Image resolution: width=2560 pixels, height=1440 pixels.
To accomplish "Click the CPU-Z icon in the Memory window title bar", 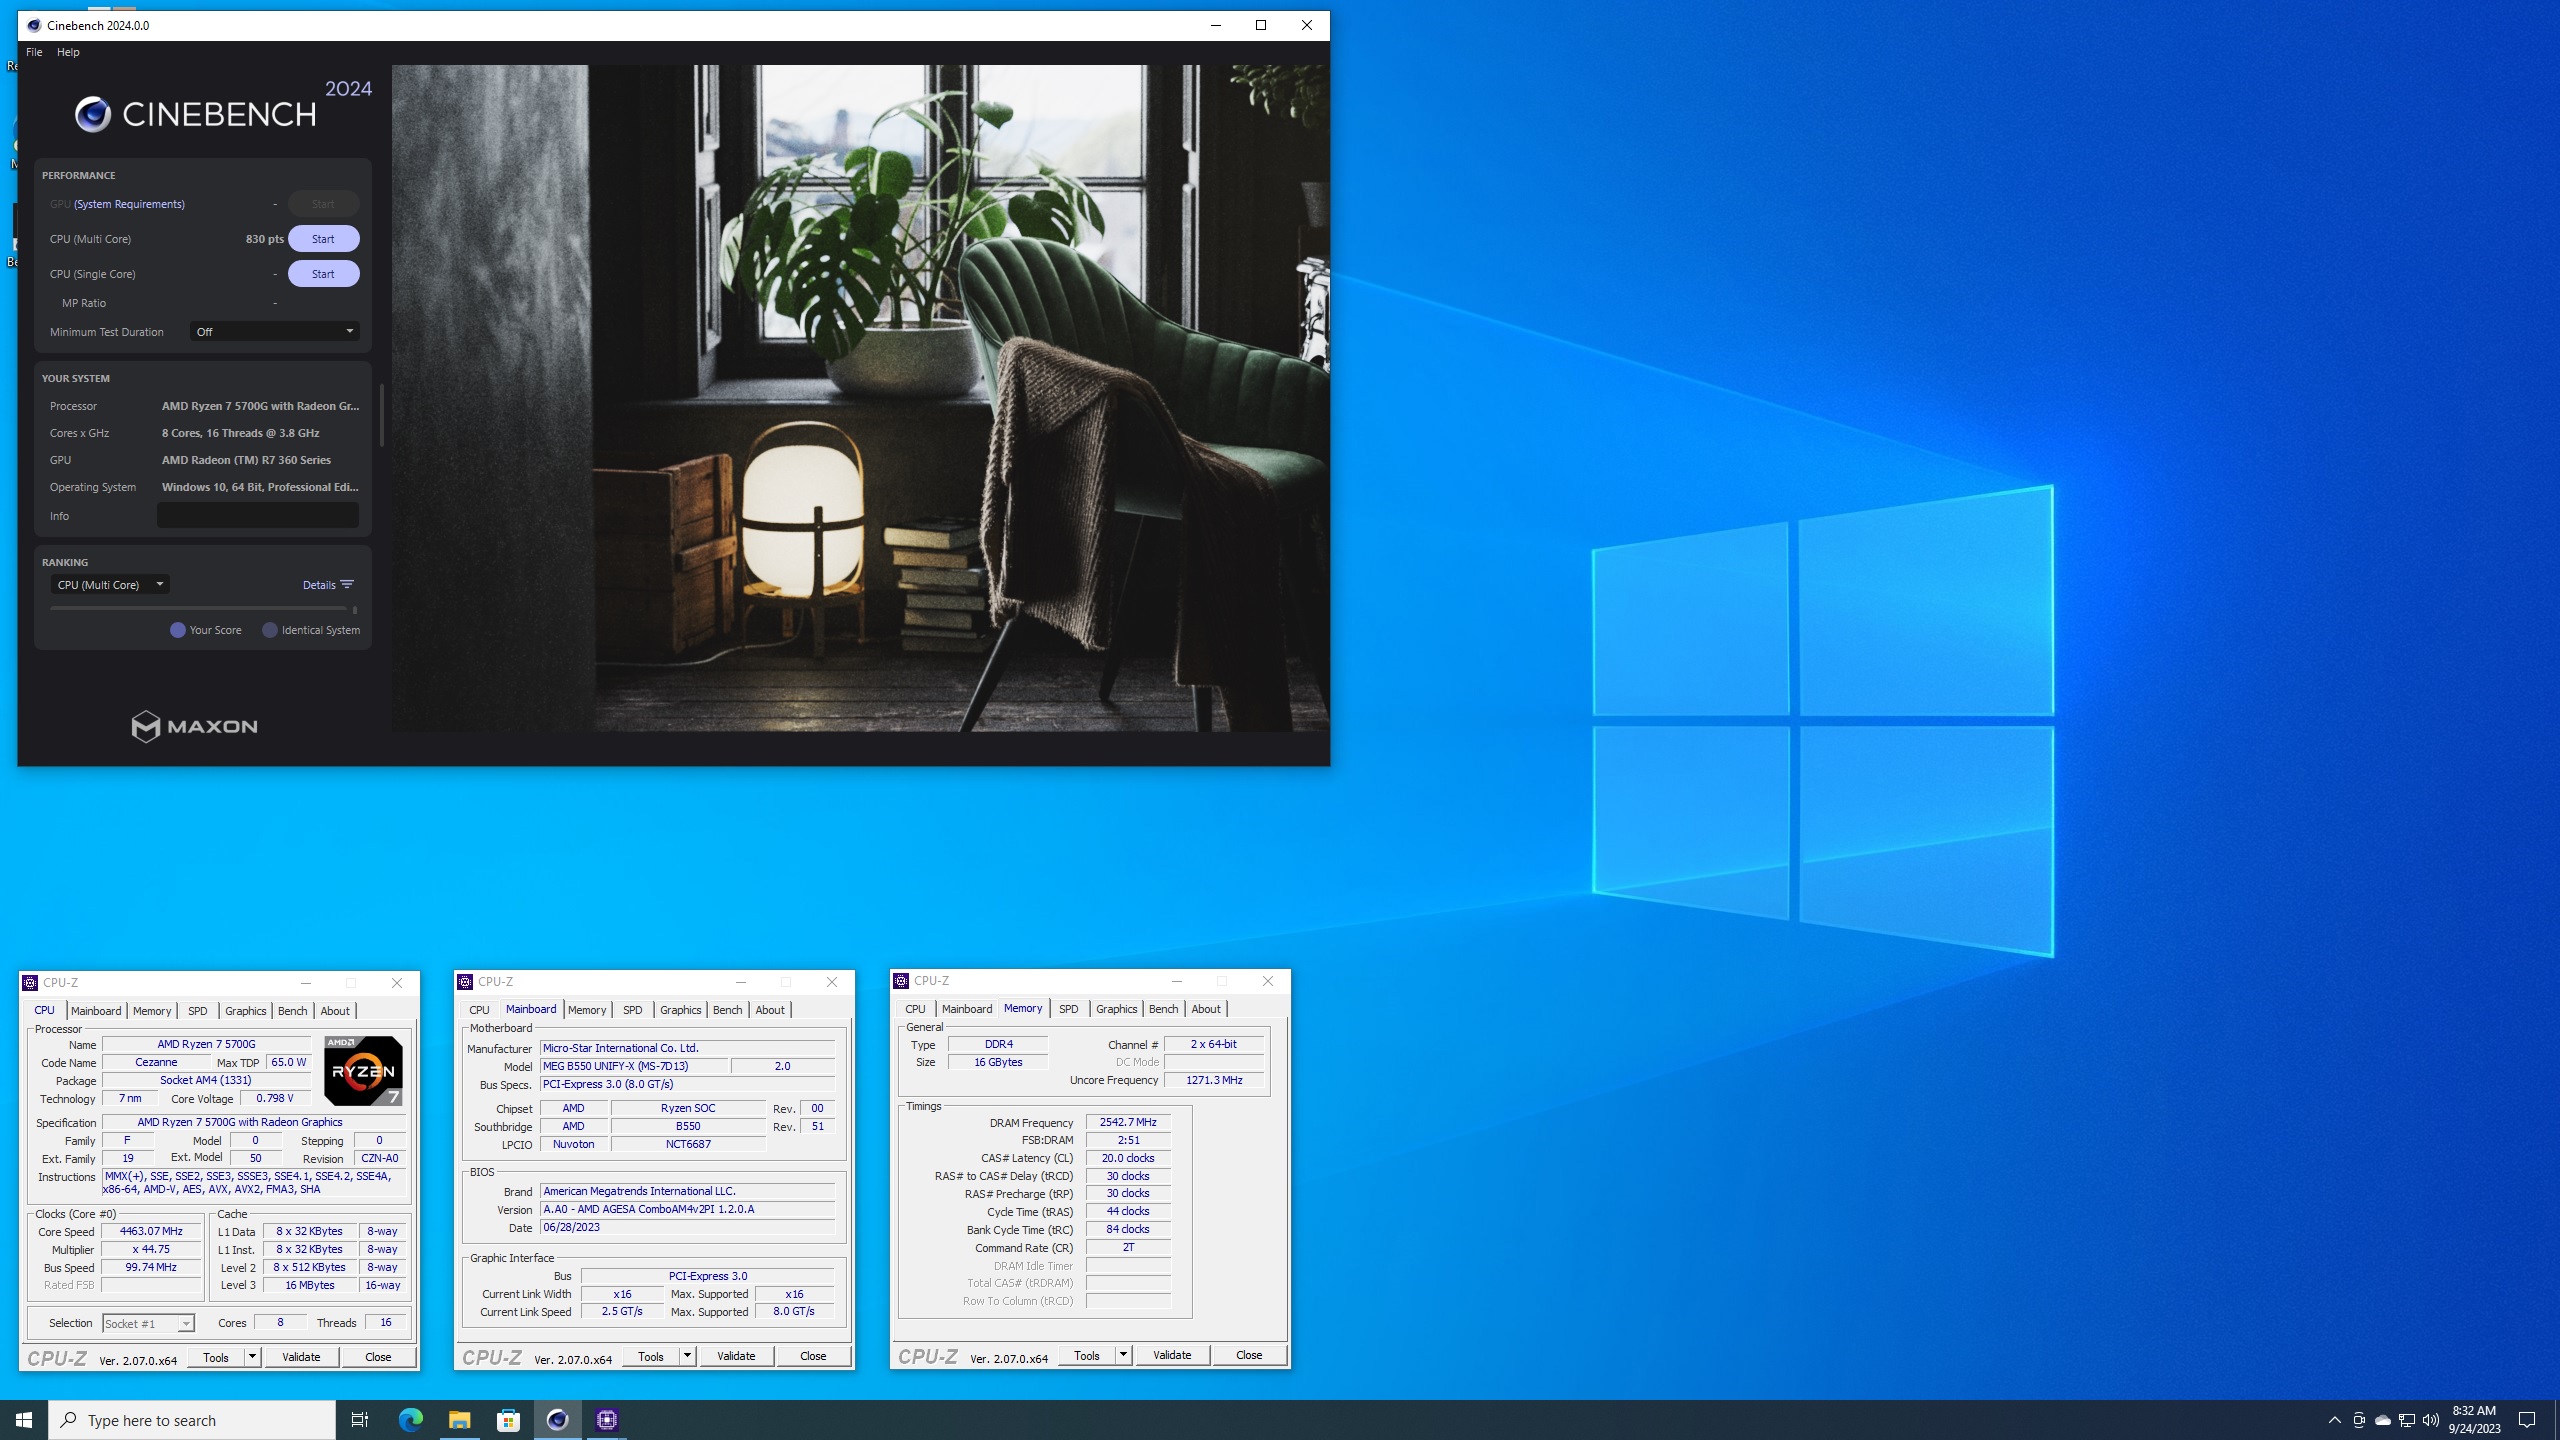I will pos(901,981).
